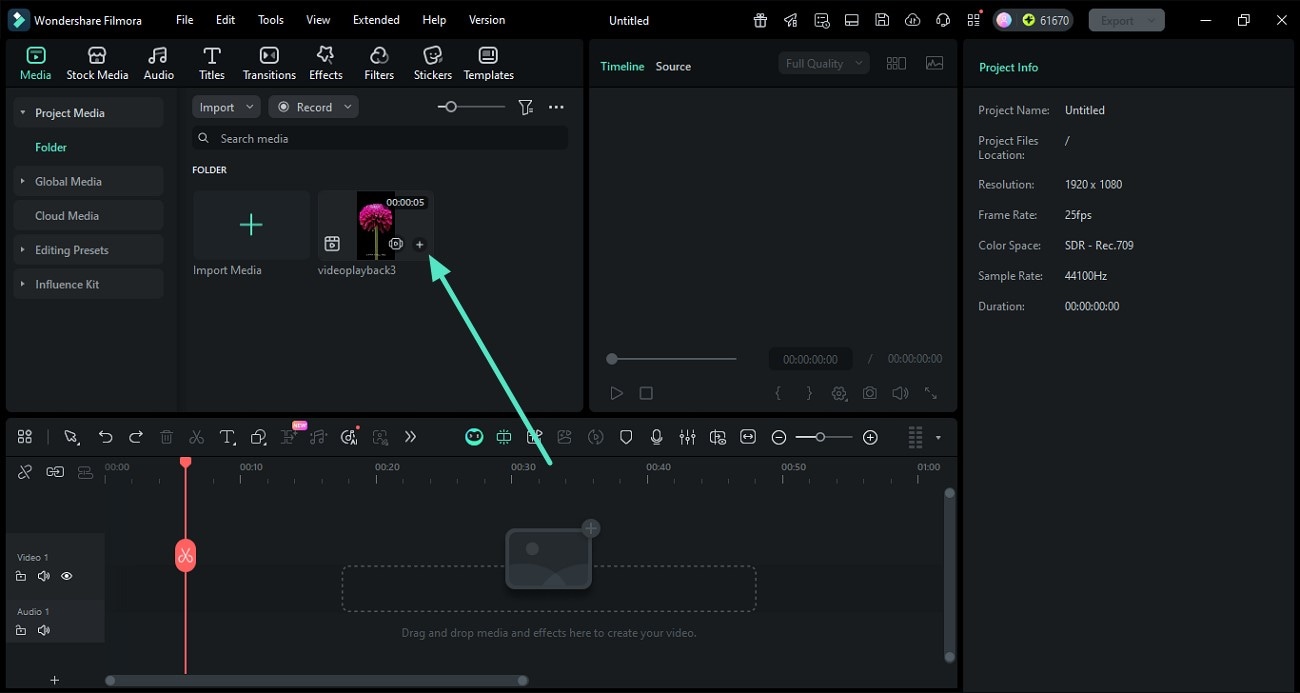Open the Transitions panel
The image size is (1300, 693).
[x=268, y=62]
